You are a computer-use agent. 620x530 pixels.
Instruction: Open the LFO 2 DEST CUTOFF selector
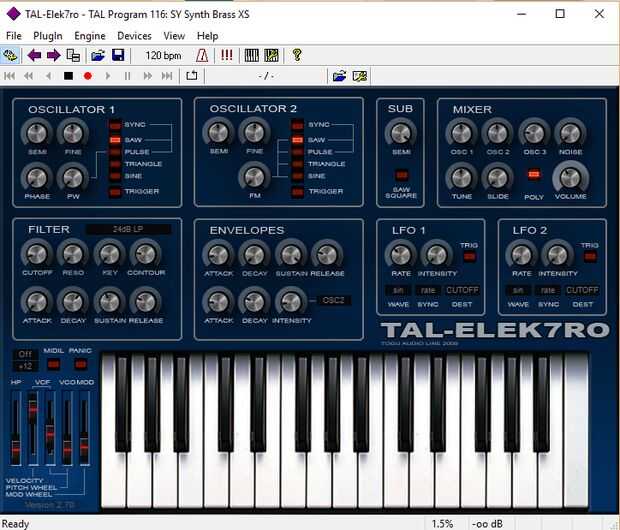click(582, 290)
